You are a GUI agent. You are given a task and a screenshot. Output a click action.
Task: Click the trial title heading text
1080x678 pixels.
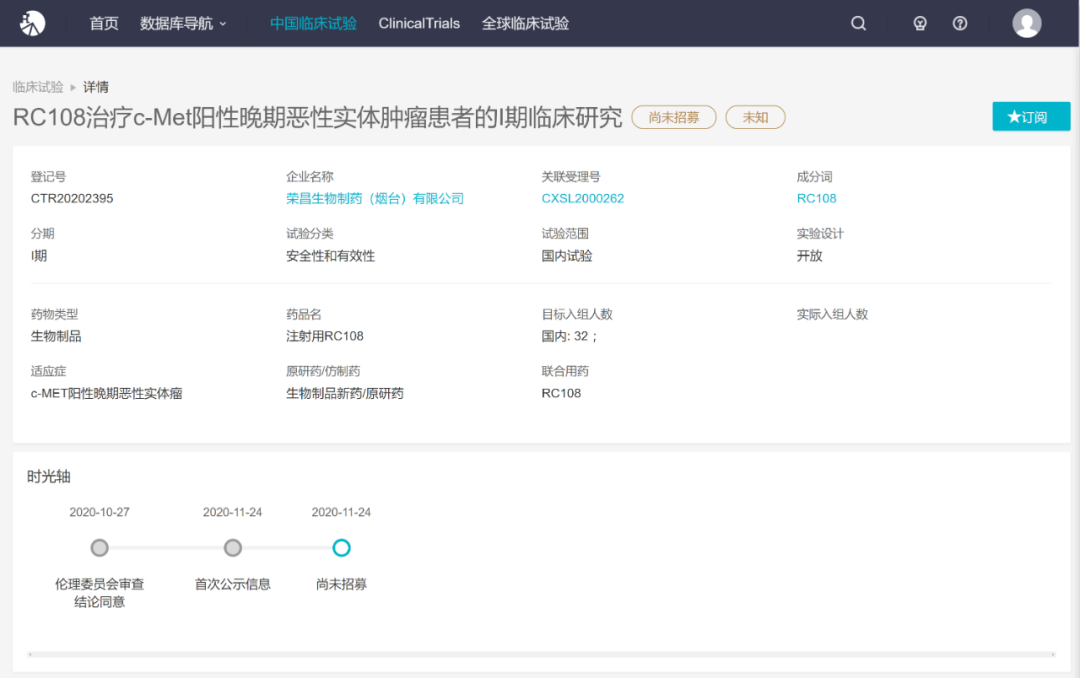pos(318,117)
